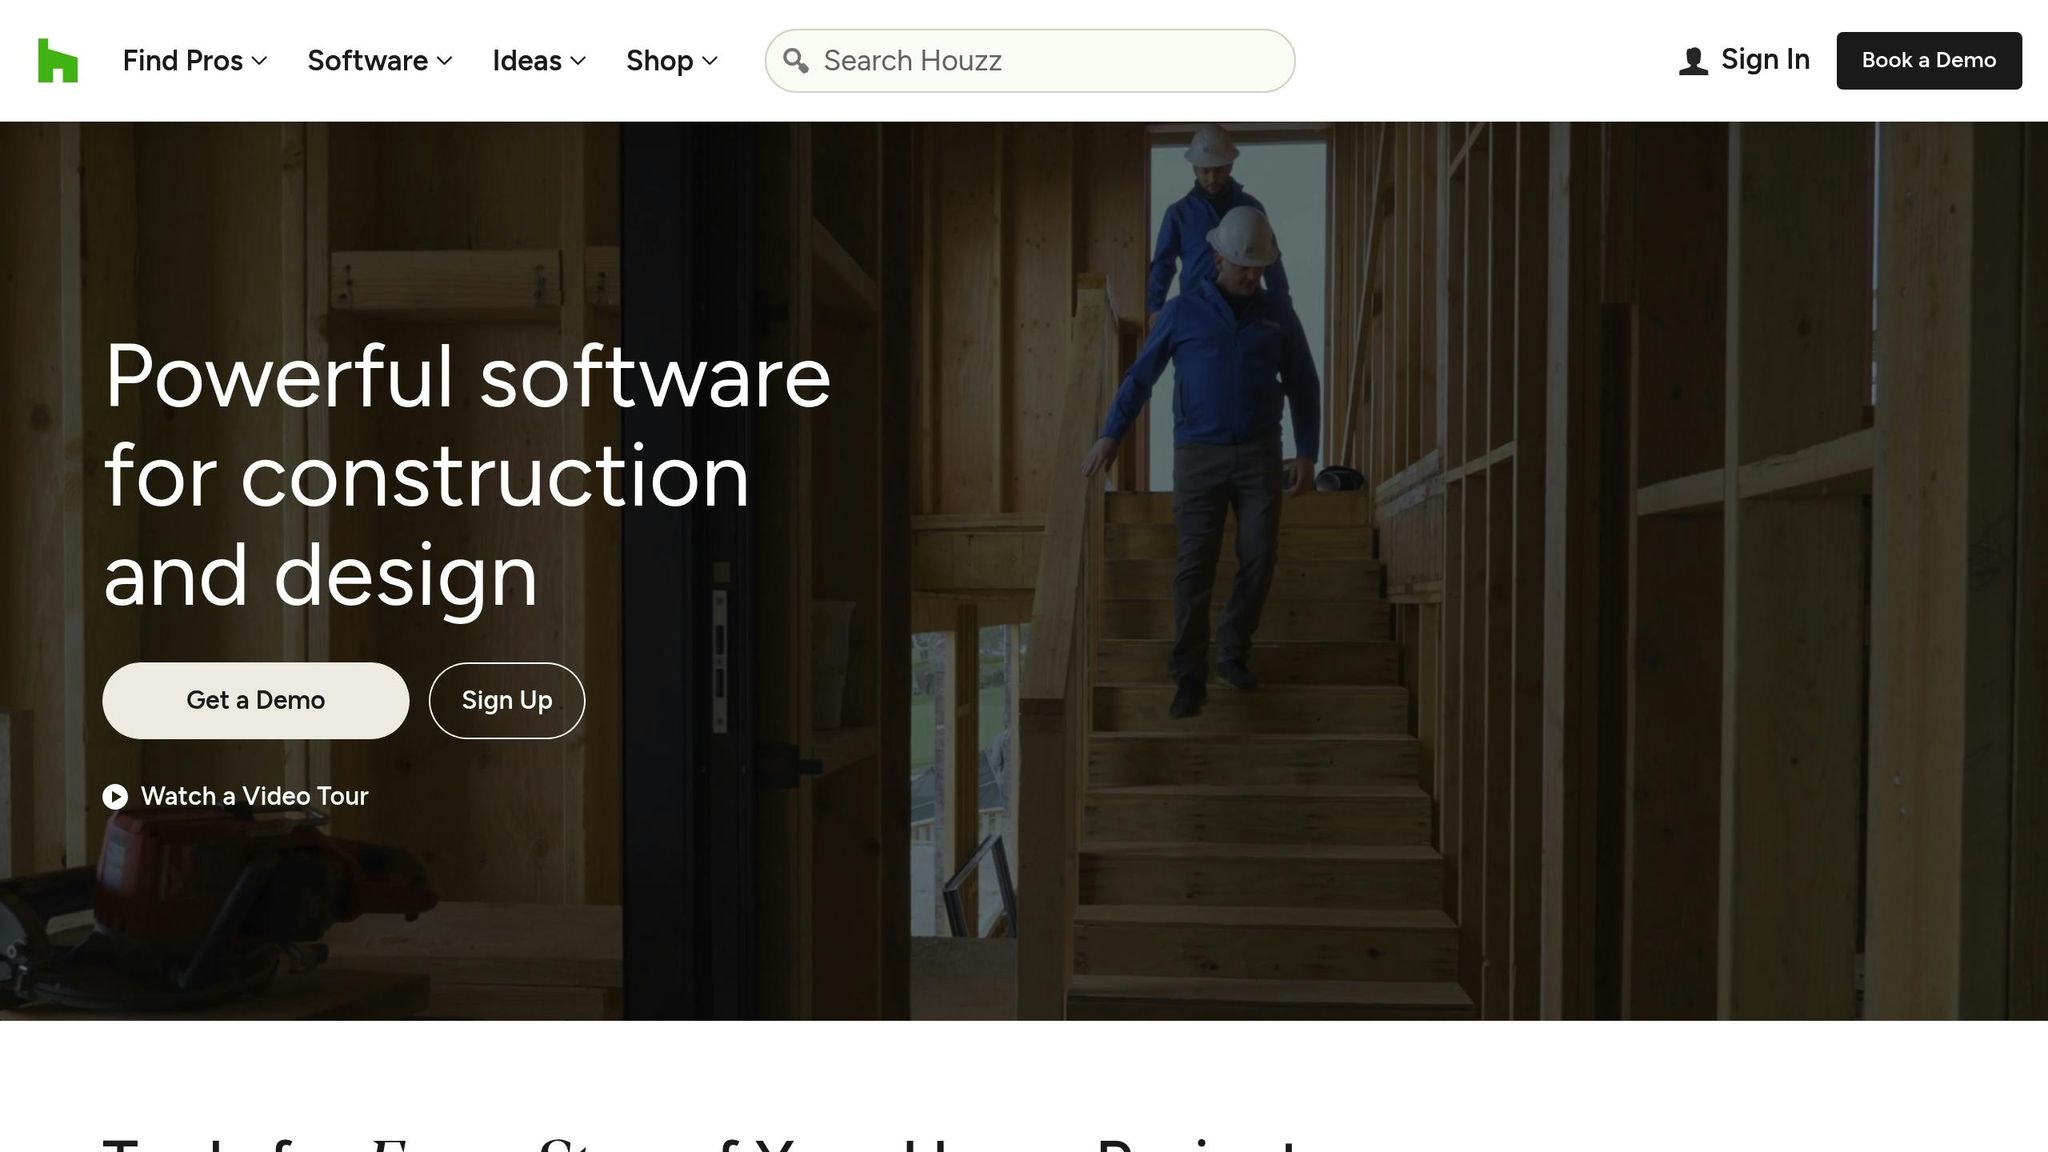Expand the Ideas dropdown chevron

(x=579, y=61)
